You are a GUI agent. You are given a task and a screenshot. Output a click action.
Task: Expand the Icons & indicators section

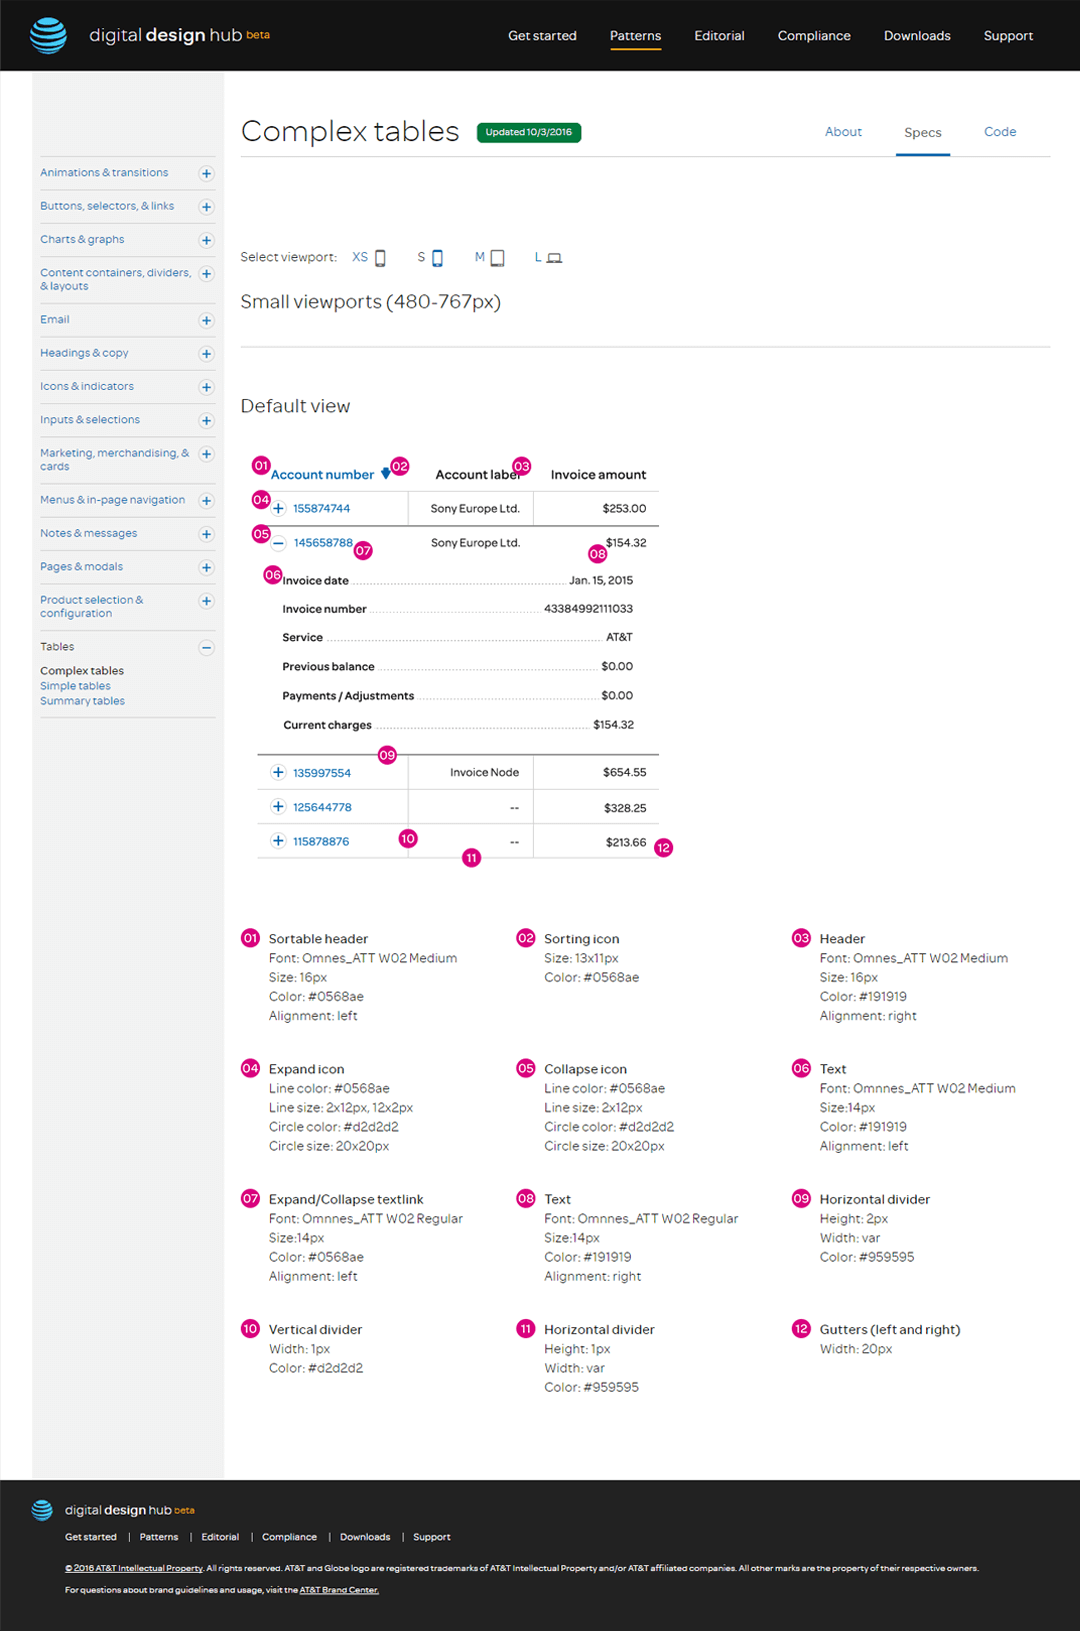(x=206, y=387)
